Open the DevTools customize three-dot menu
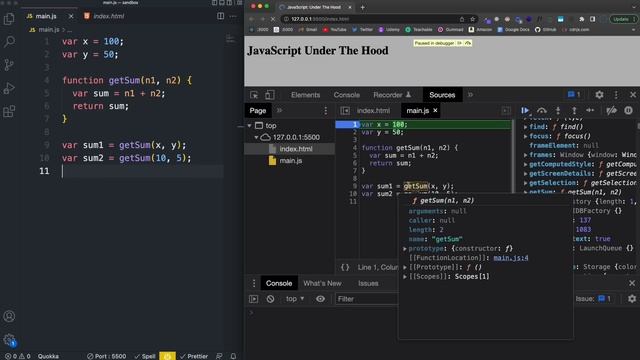Viewport: 640px width, 360px height. click(616, 95)
